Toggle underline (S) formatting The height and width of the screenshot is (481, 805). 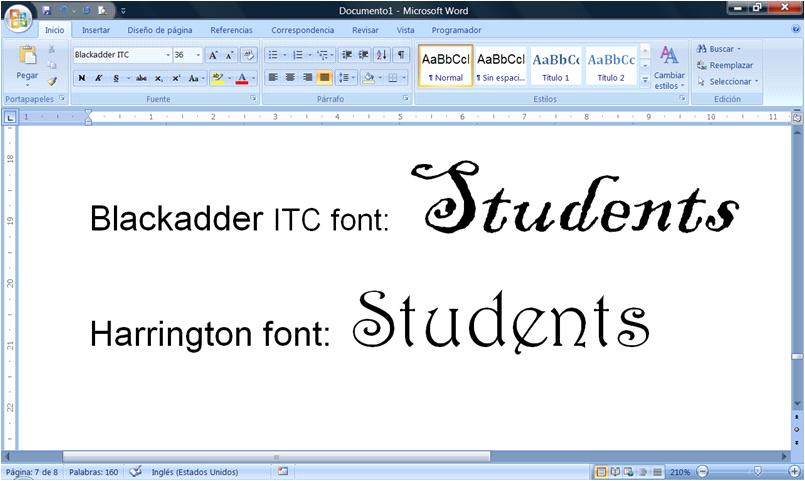tap(116, 78)
